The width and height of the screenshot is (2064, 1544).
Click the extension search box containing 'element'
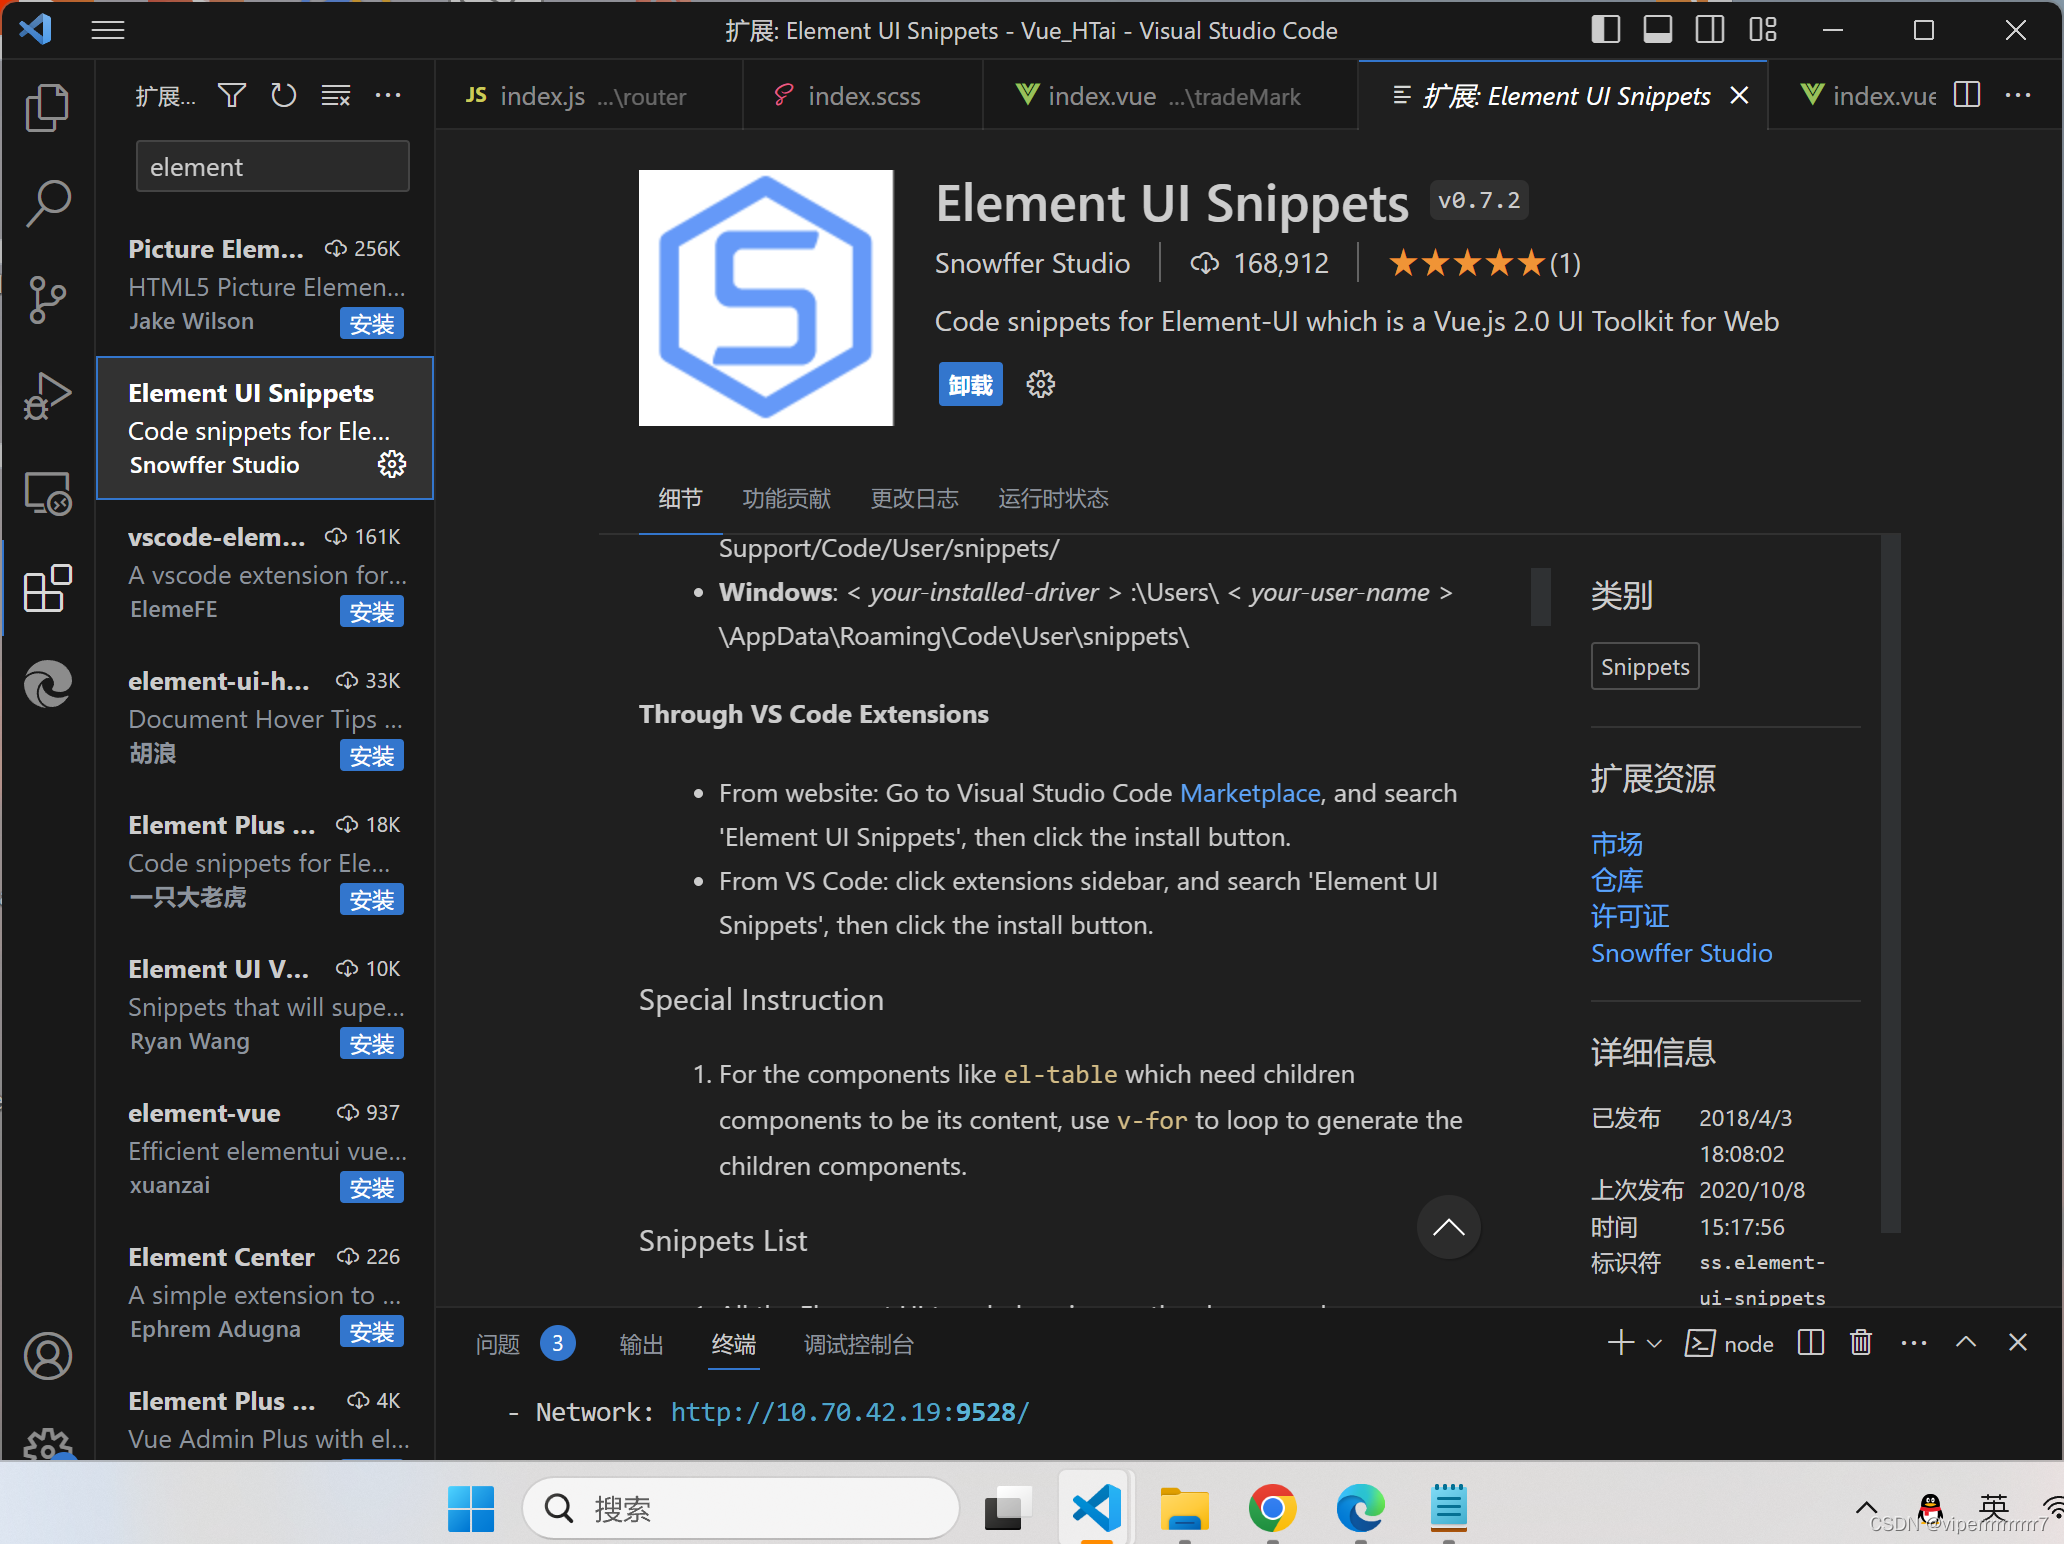point(272,166)
